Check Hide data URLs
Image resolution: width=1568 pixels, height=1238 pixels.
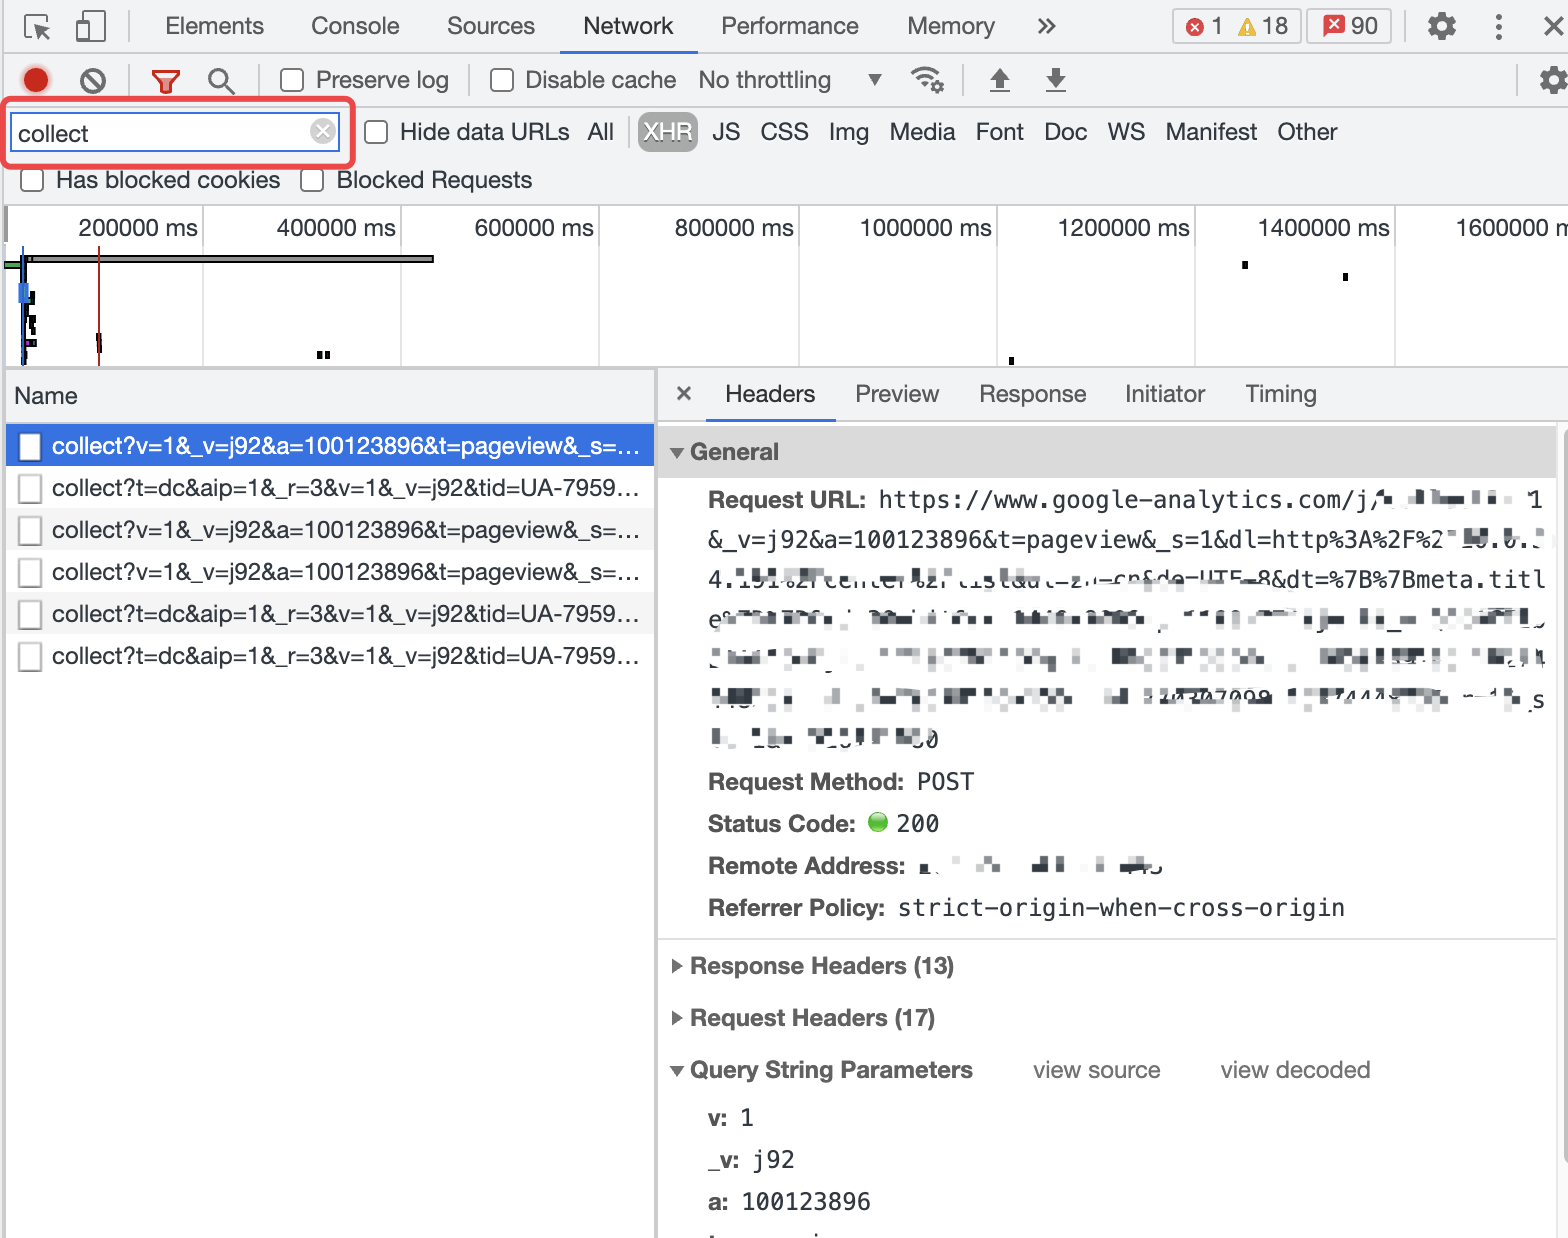[x=376, y=132]
